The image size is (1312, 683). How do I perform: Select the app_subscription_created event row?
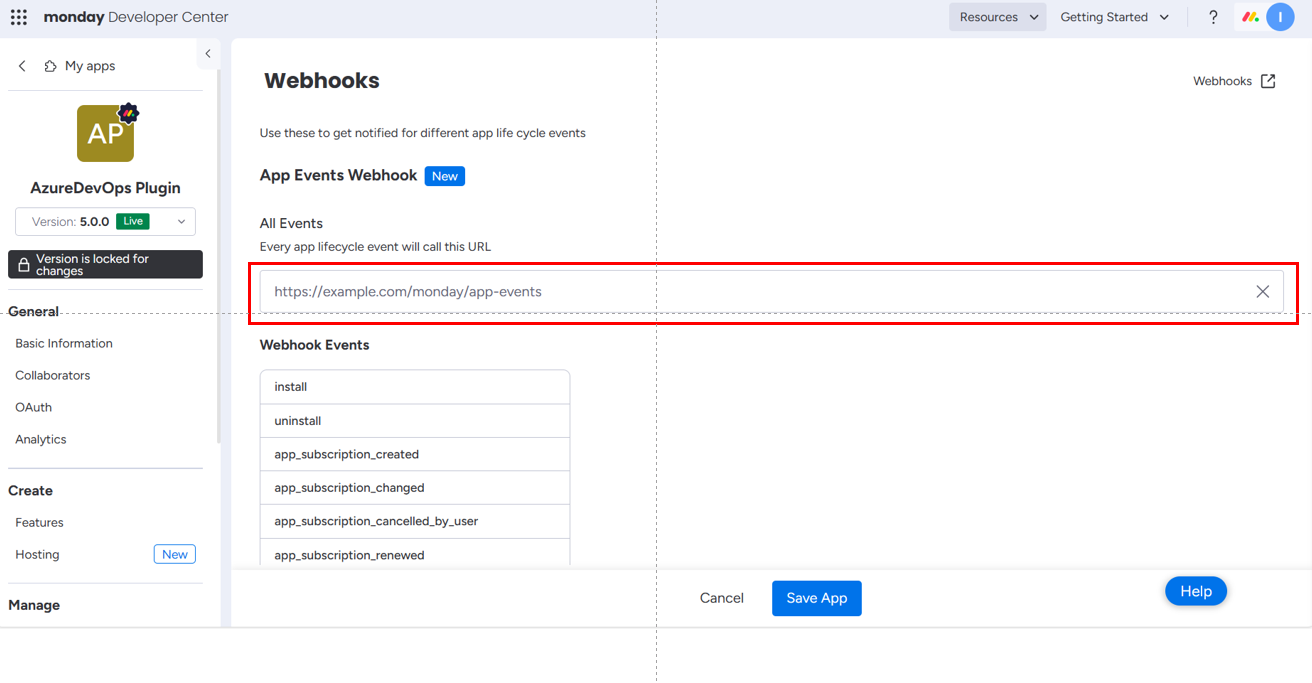pos(415,454)
